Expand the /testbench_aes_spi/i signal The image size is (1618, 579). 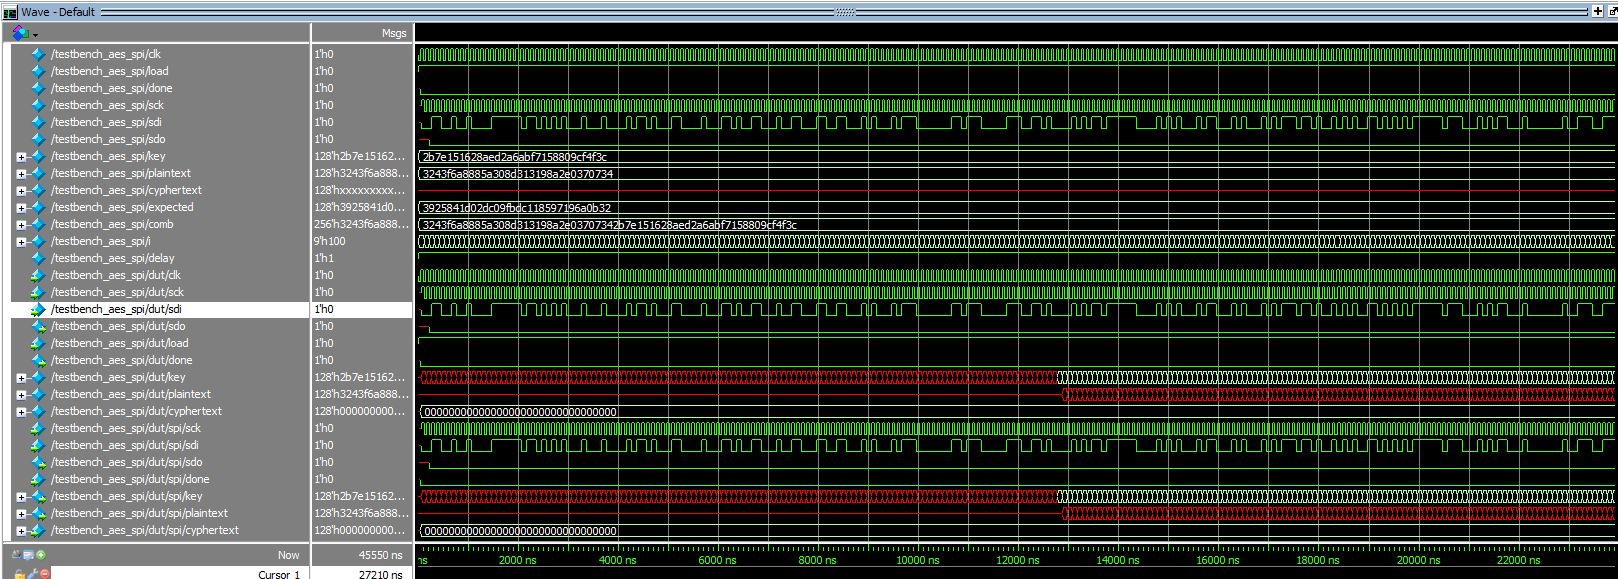click(21, 242)
